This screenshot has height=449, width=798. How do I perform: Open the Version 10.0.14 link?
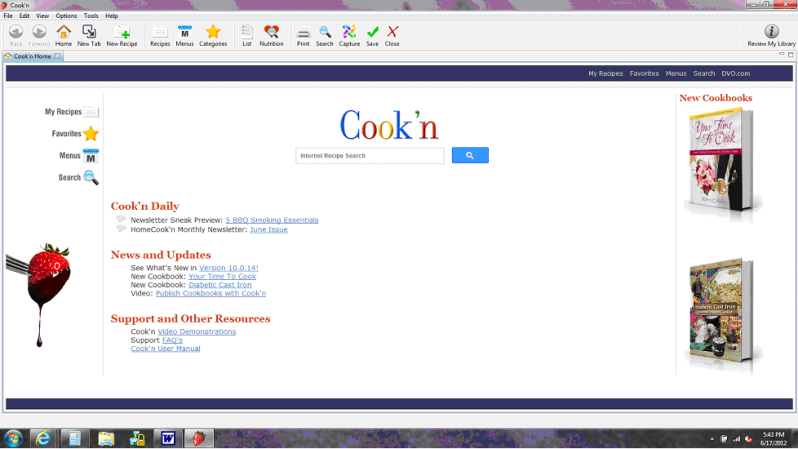click(229, 268)
